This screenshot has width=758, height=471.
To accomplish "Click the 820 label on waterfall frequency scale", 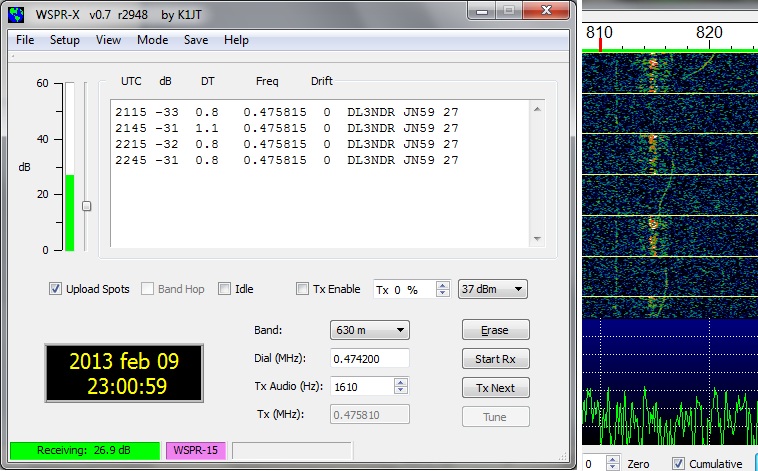I will pyautogui.click(x=709, y=32).
